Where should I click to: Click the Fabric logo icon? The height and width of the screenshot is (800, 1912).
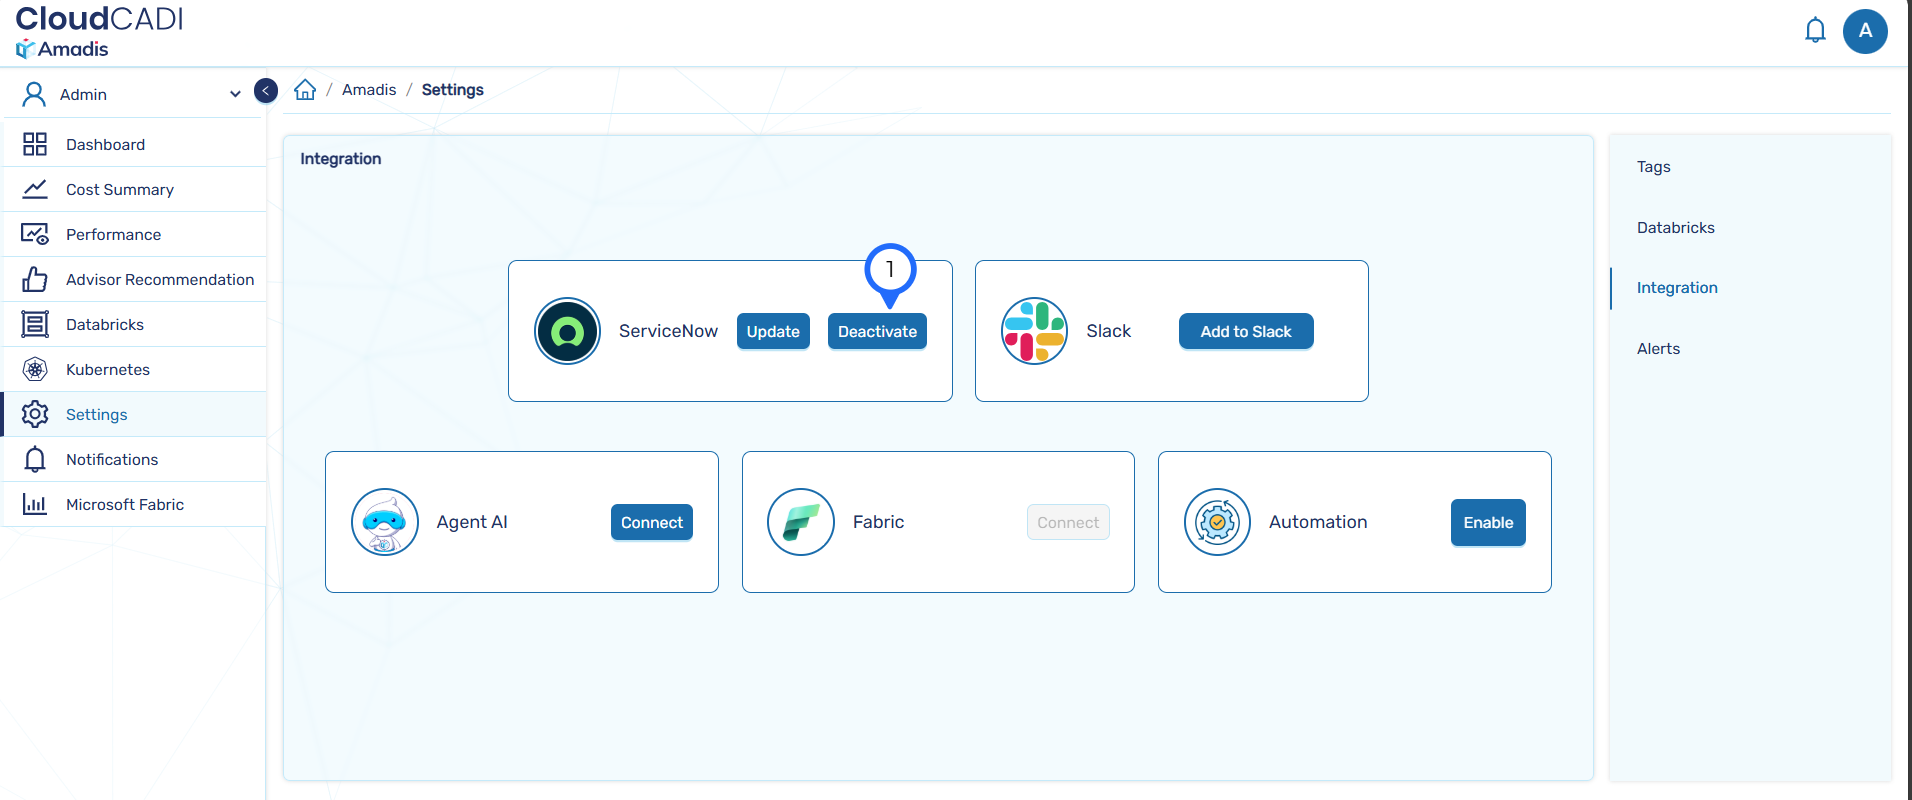[801, 522]
